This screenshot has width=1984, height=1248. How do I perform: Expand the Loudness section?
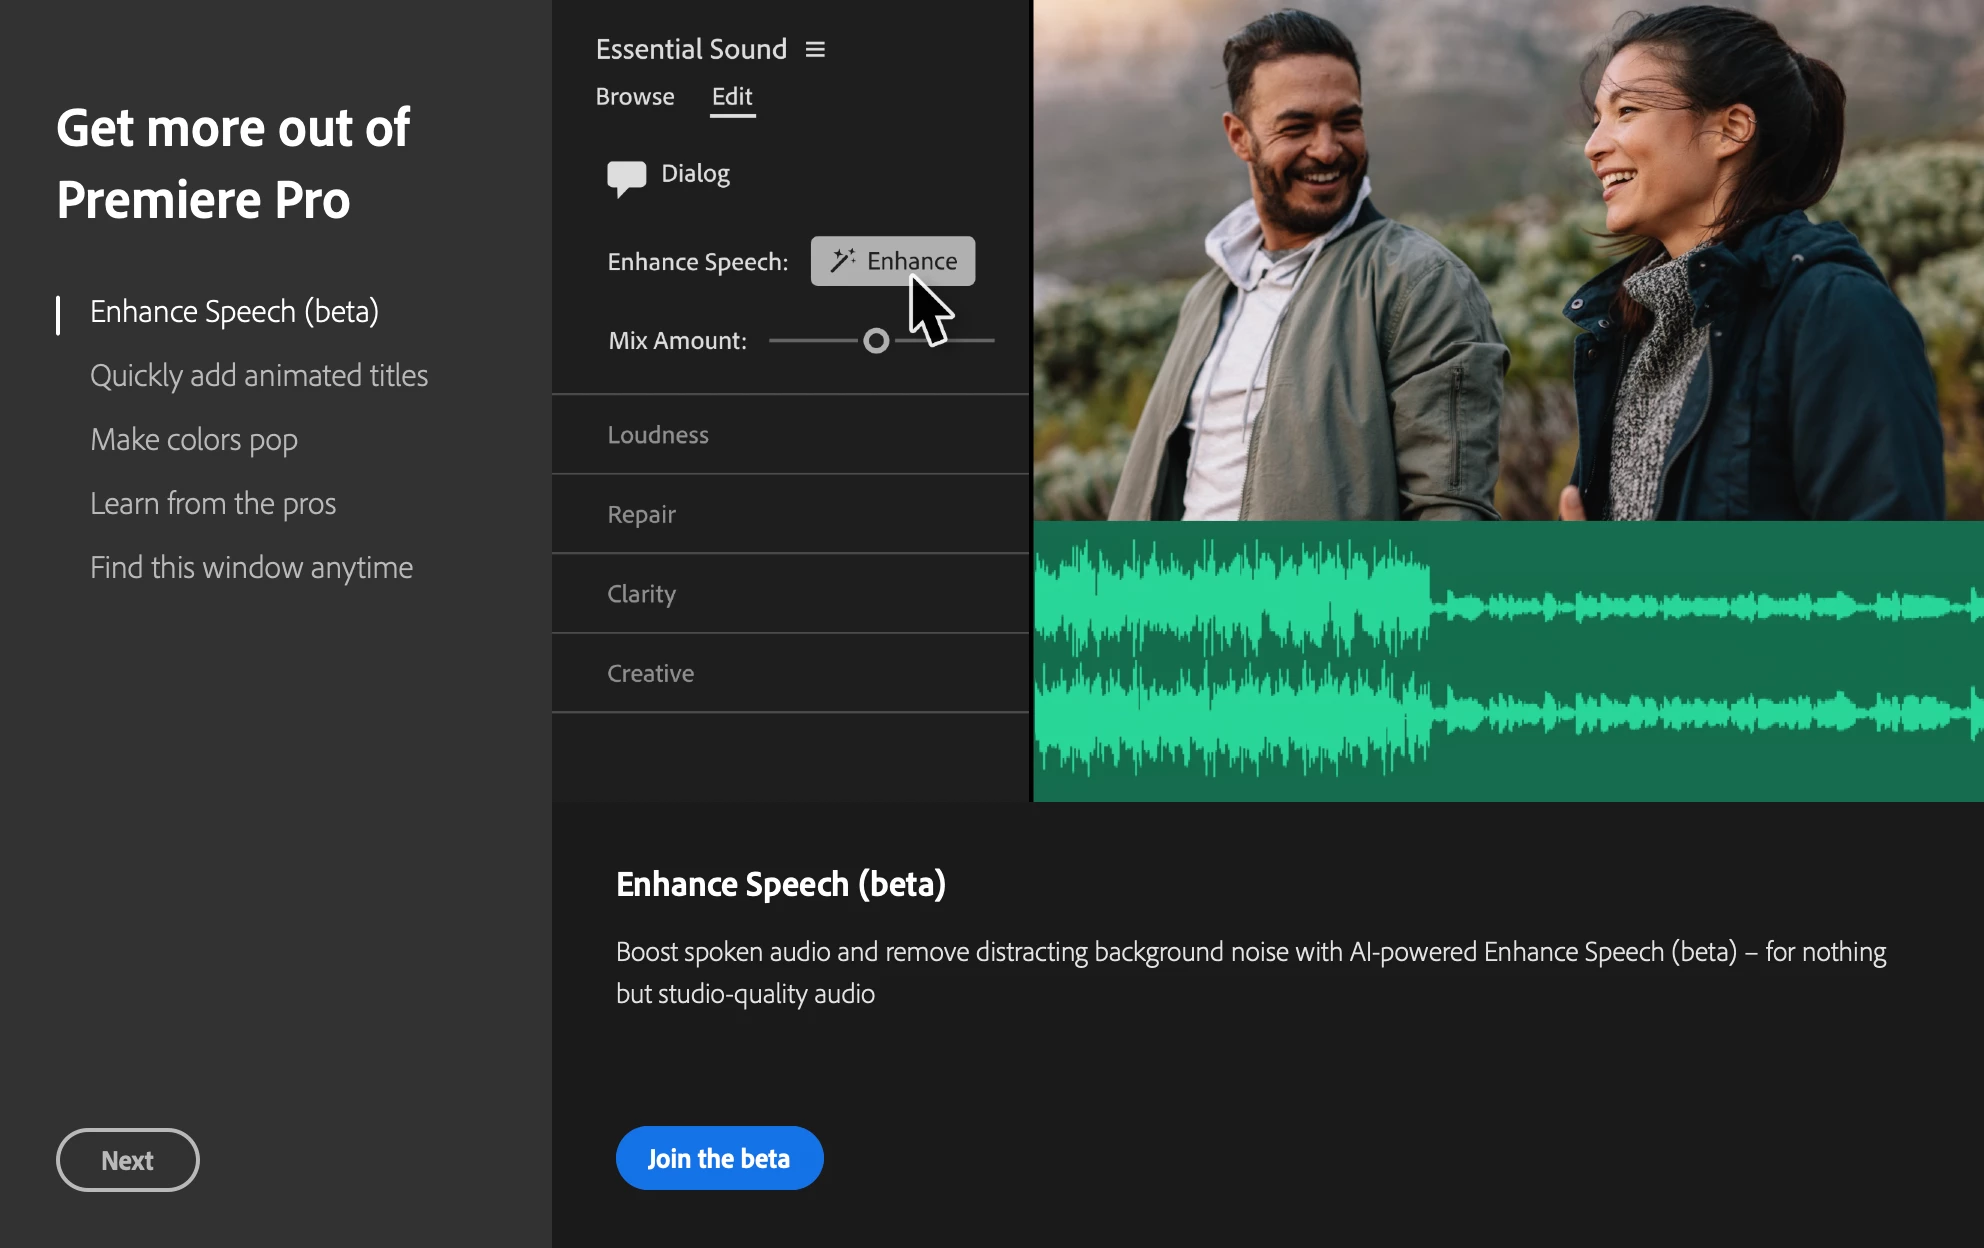[x=658, y=435]
